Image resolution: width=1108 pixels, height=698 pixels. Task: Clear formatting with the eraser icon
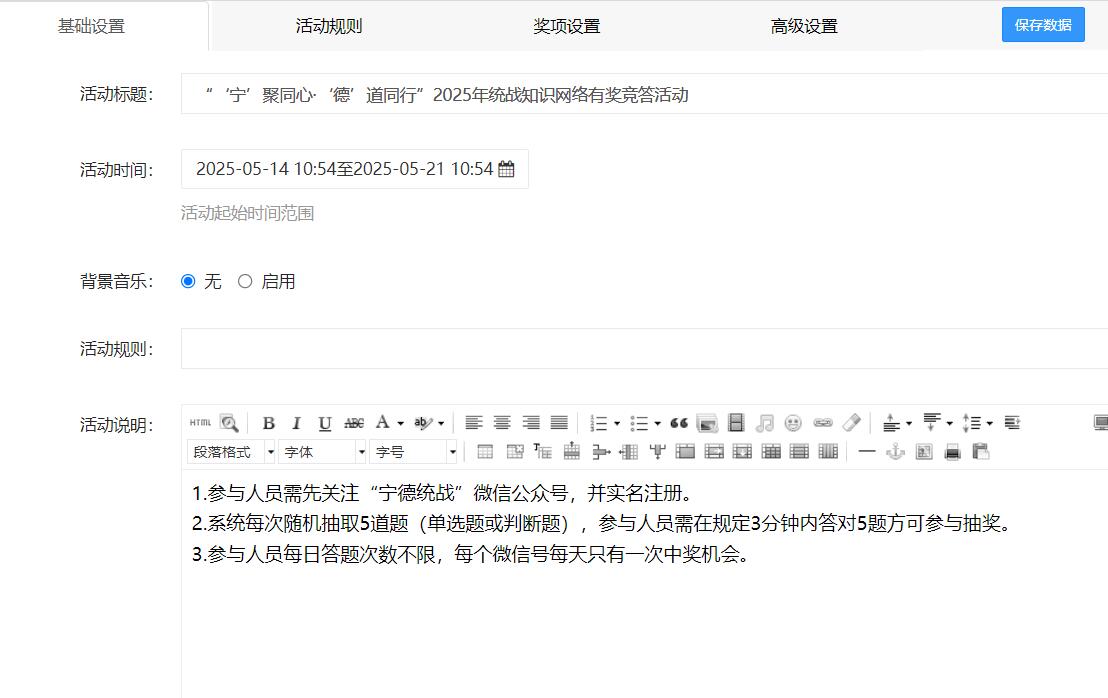851,422
